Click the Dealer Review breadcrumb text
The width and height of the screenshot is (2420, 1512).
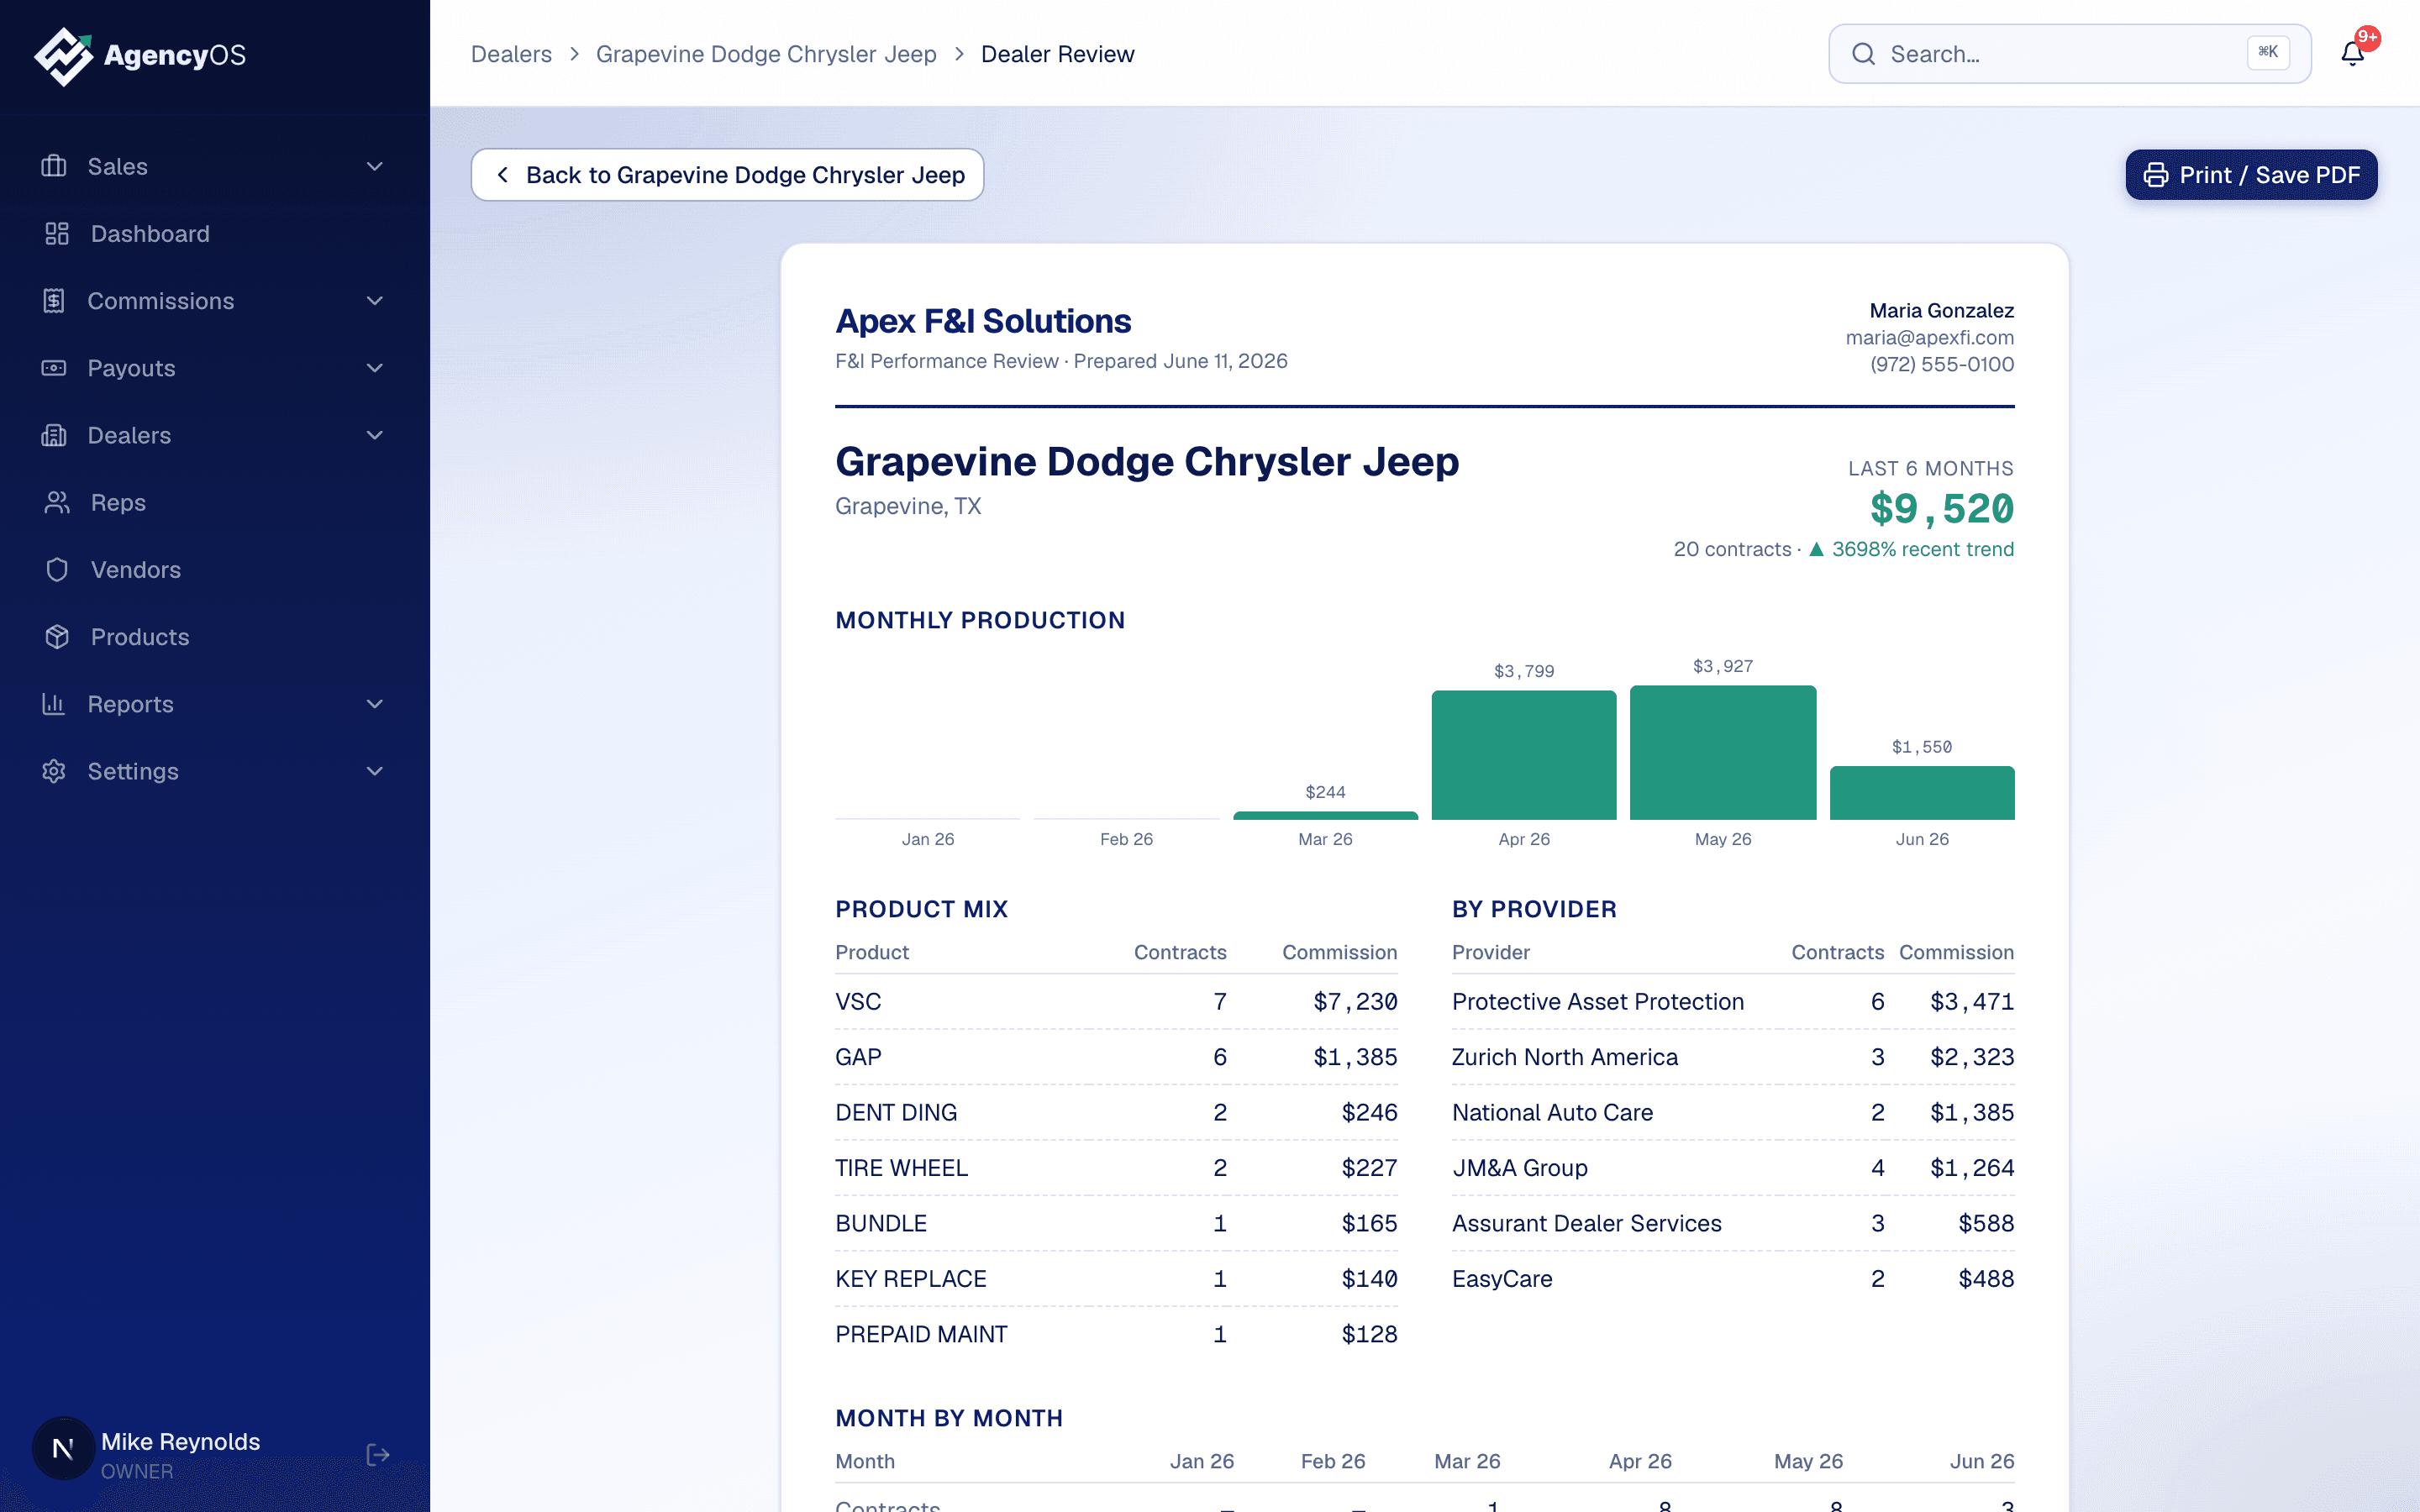tap(1057, 54)
